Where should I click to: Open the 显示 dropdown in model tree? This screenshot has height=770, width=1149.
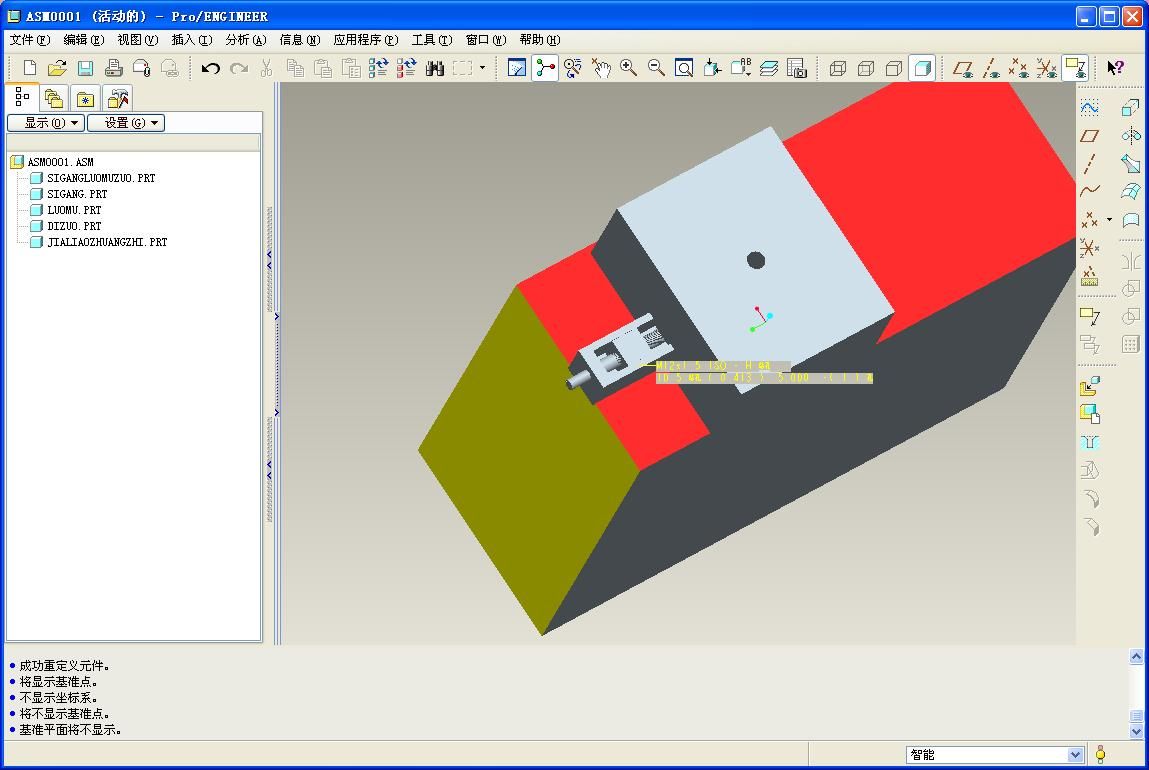(x=46, y=123)
